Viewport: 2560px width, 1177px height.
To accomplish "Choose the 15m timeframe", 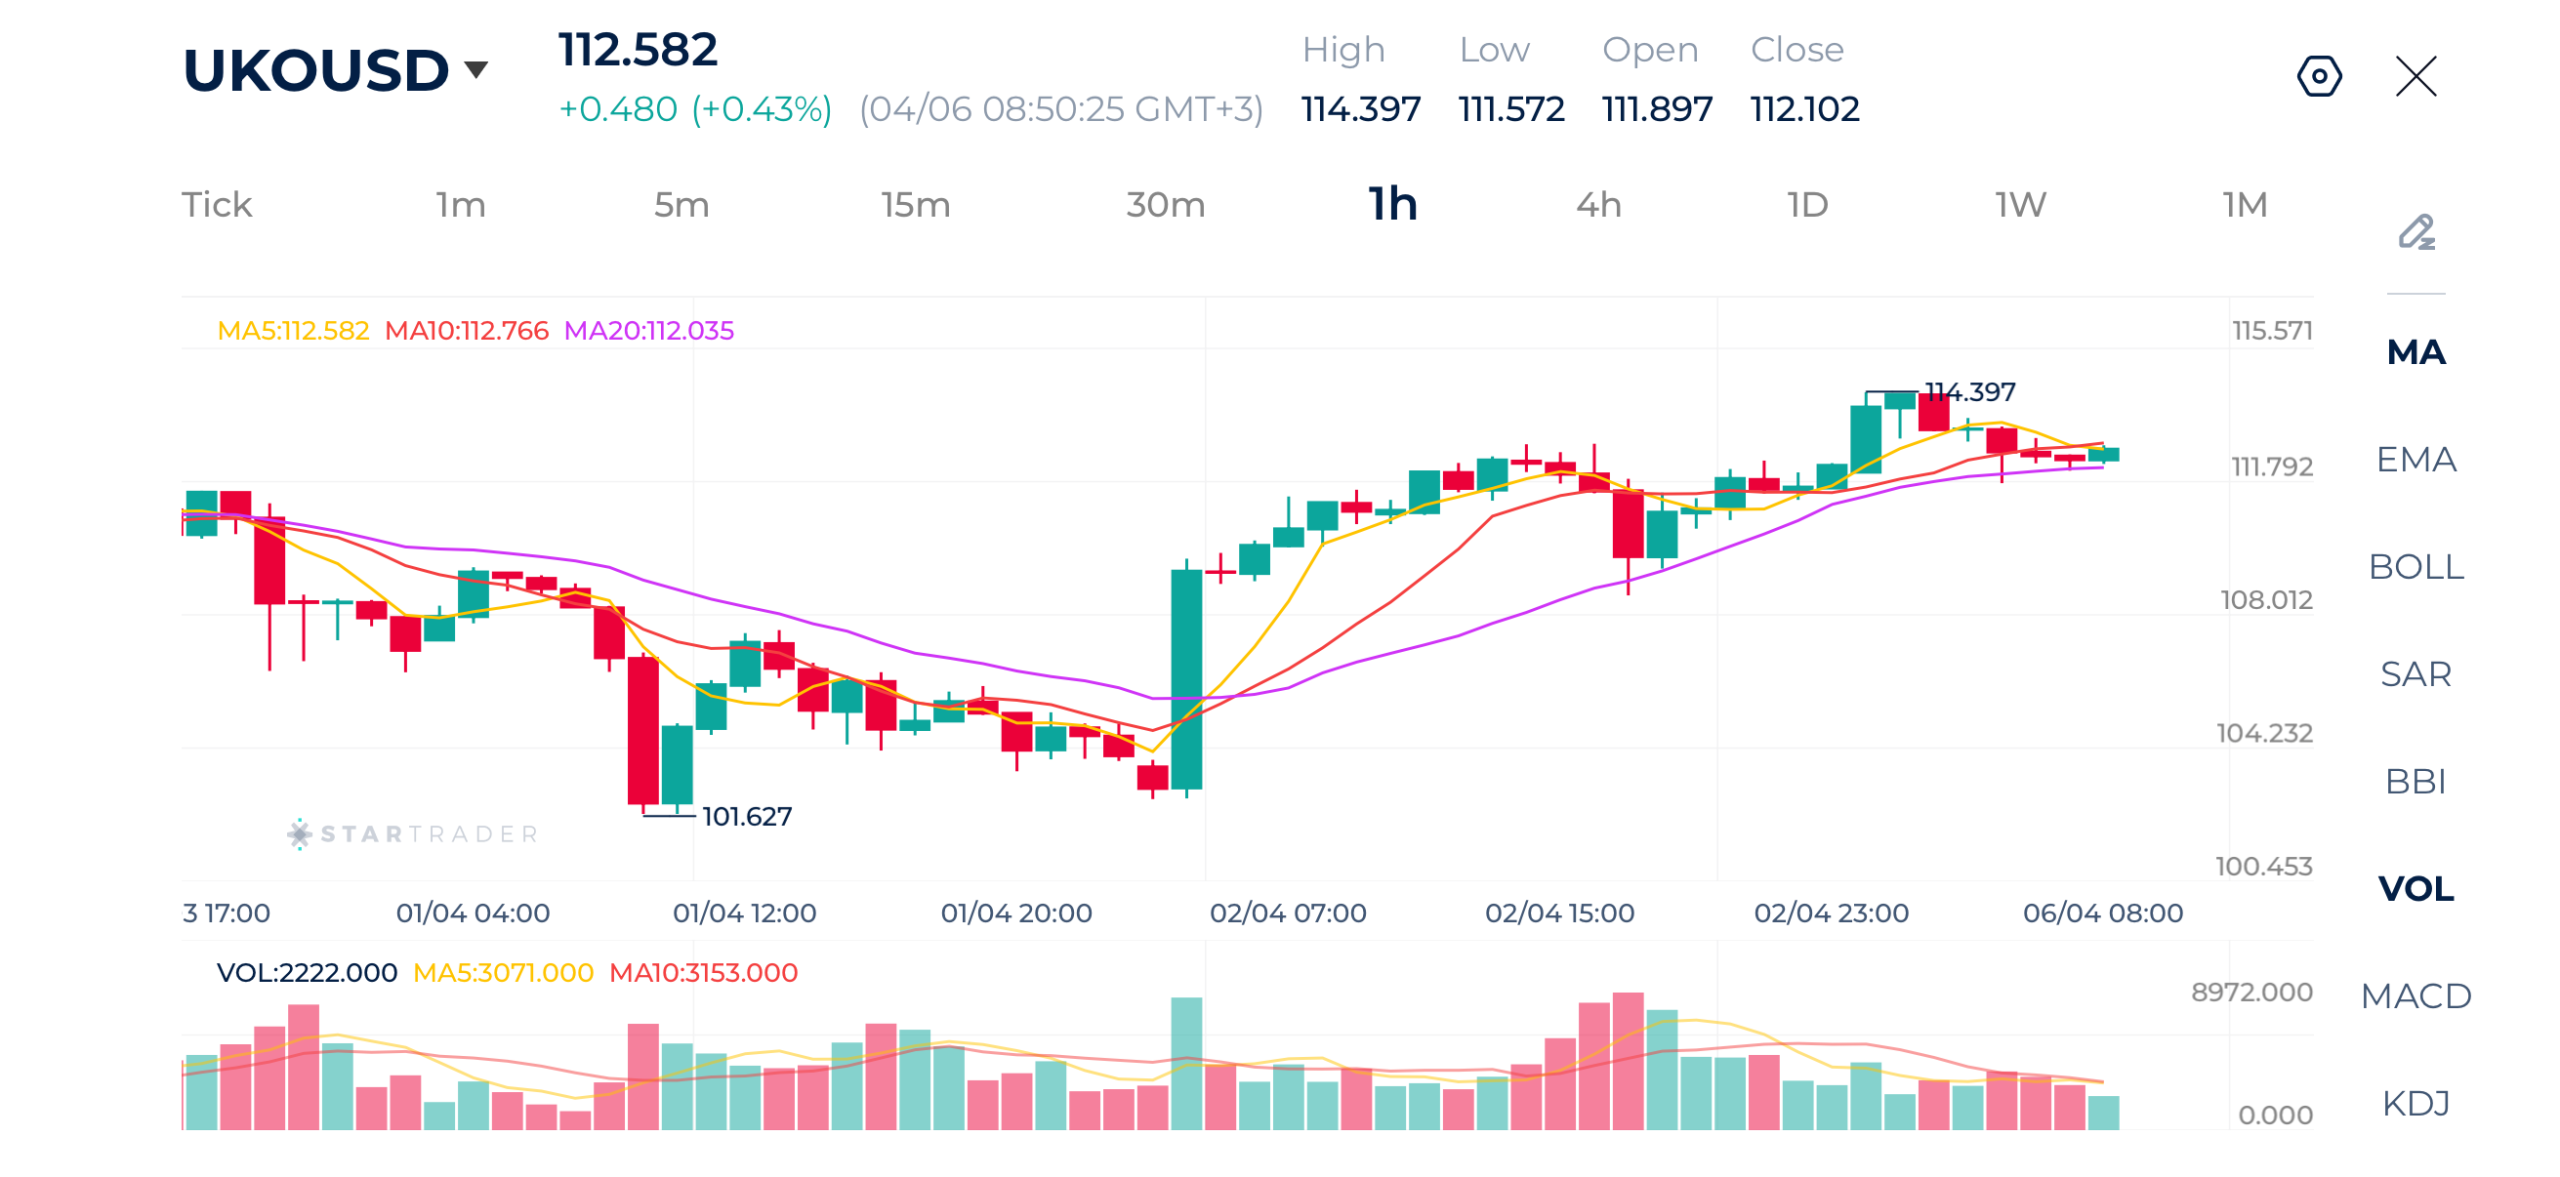I will 914,205.
